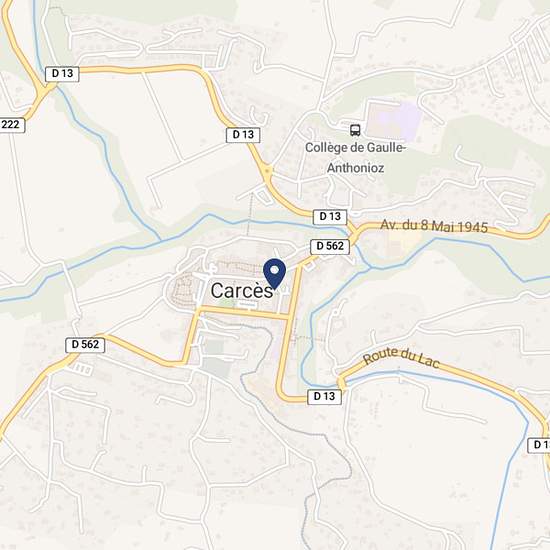Click the yellow road junction by the 222 shield
This screenshot has width=550, height=550.
point(43,92)
